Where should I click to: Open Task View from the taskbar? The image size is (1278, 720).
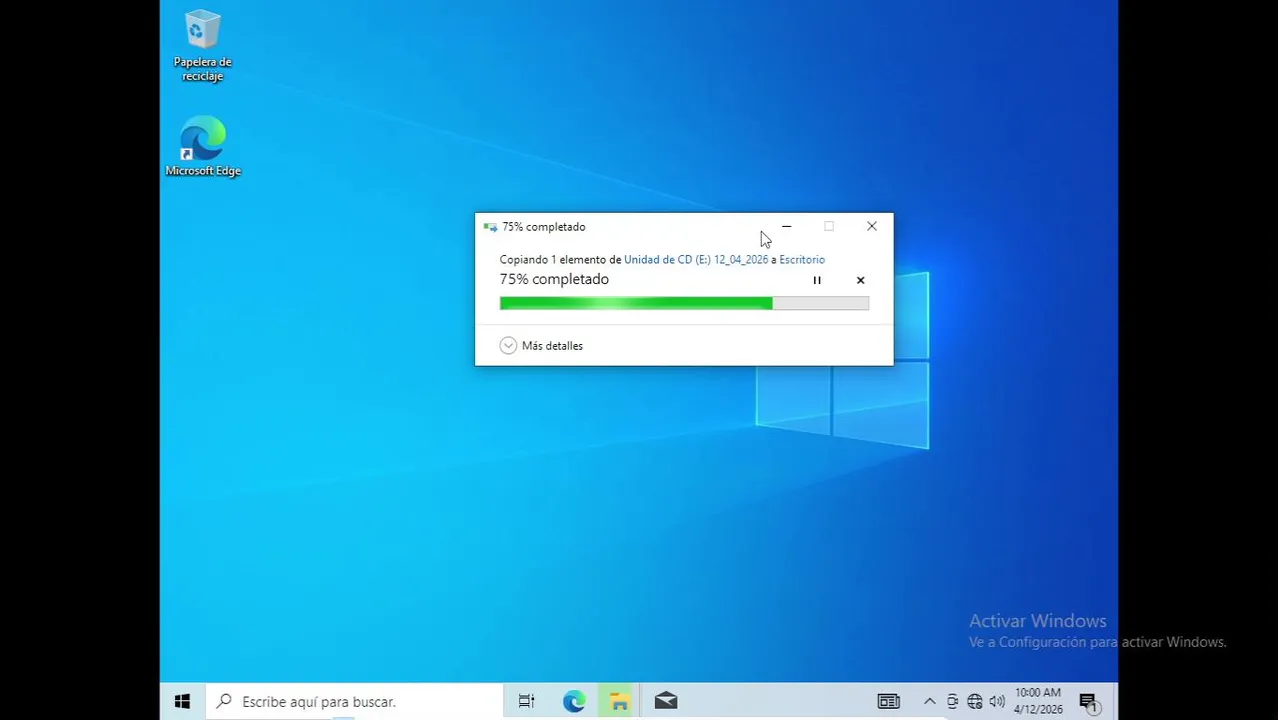click(526, 702)
